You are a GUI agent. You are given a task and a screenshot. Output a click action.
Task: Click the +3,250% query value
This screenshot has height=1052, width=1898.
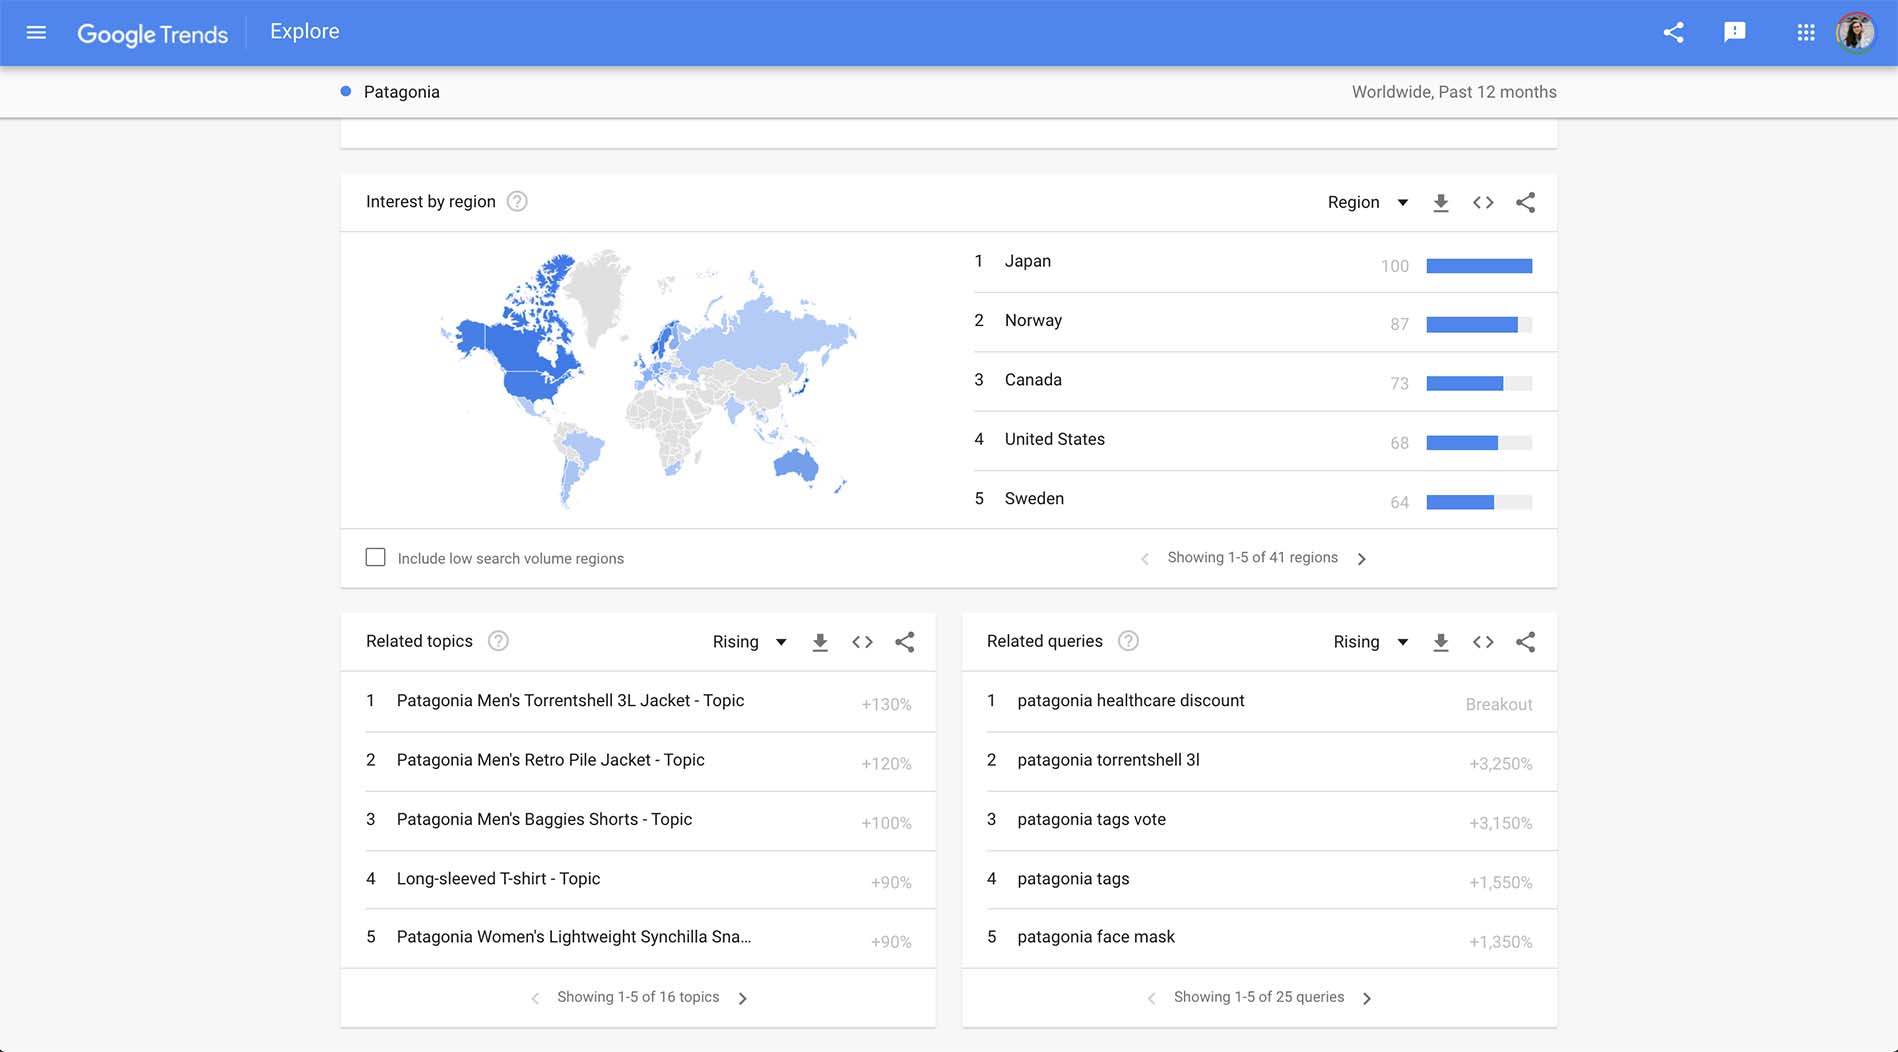pyautogui.click(x=1500, y=764)
